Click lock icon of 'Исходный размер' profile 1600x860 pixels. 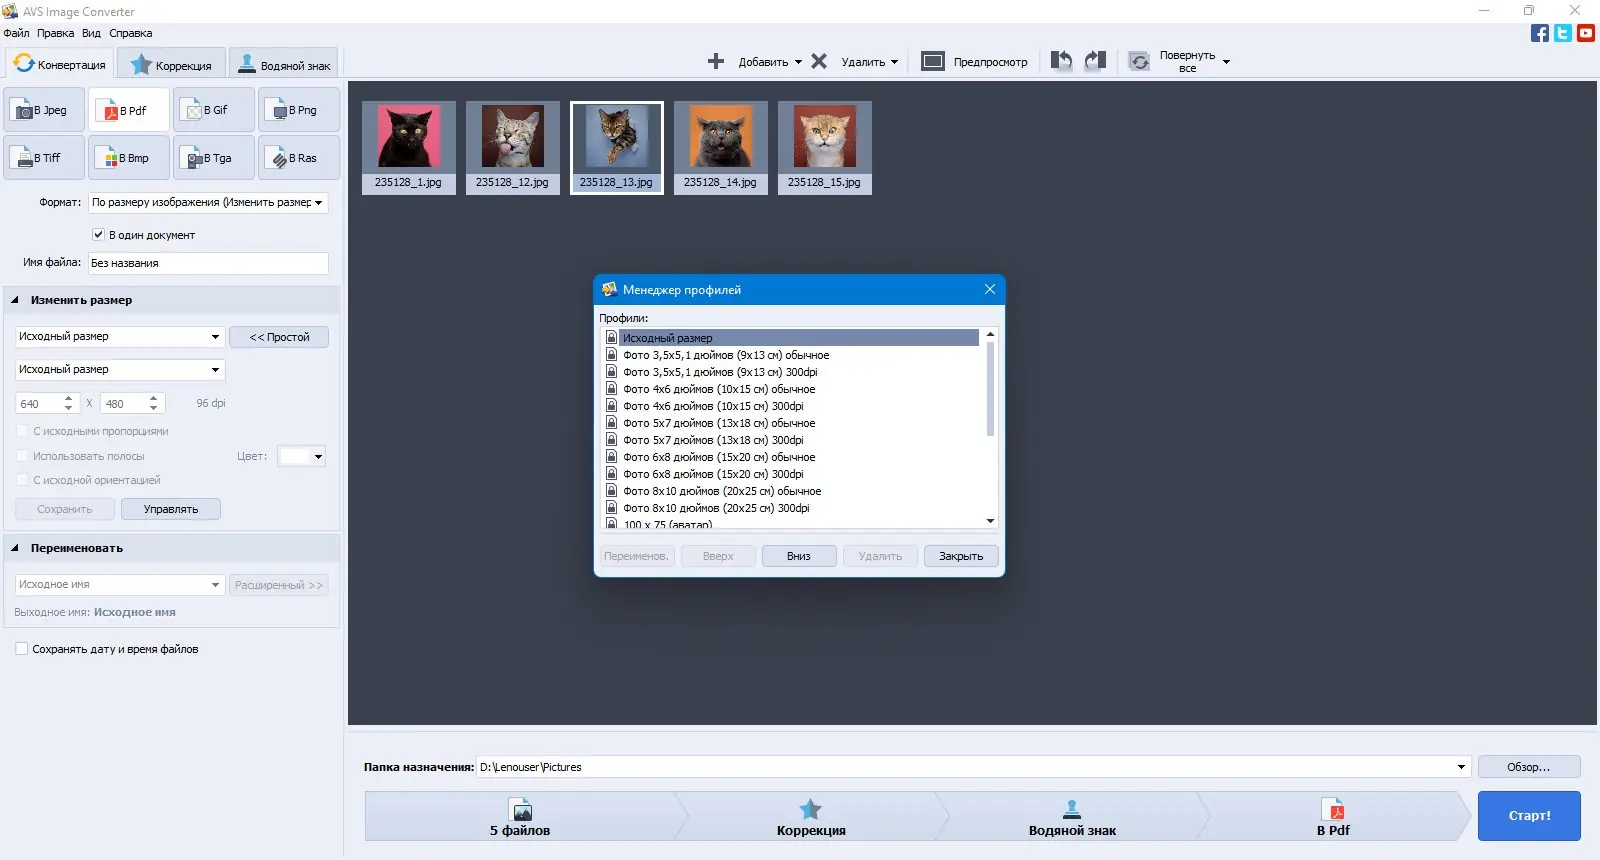click(611, 338)
